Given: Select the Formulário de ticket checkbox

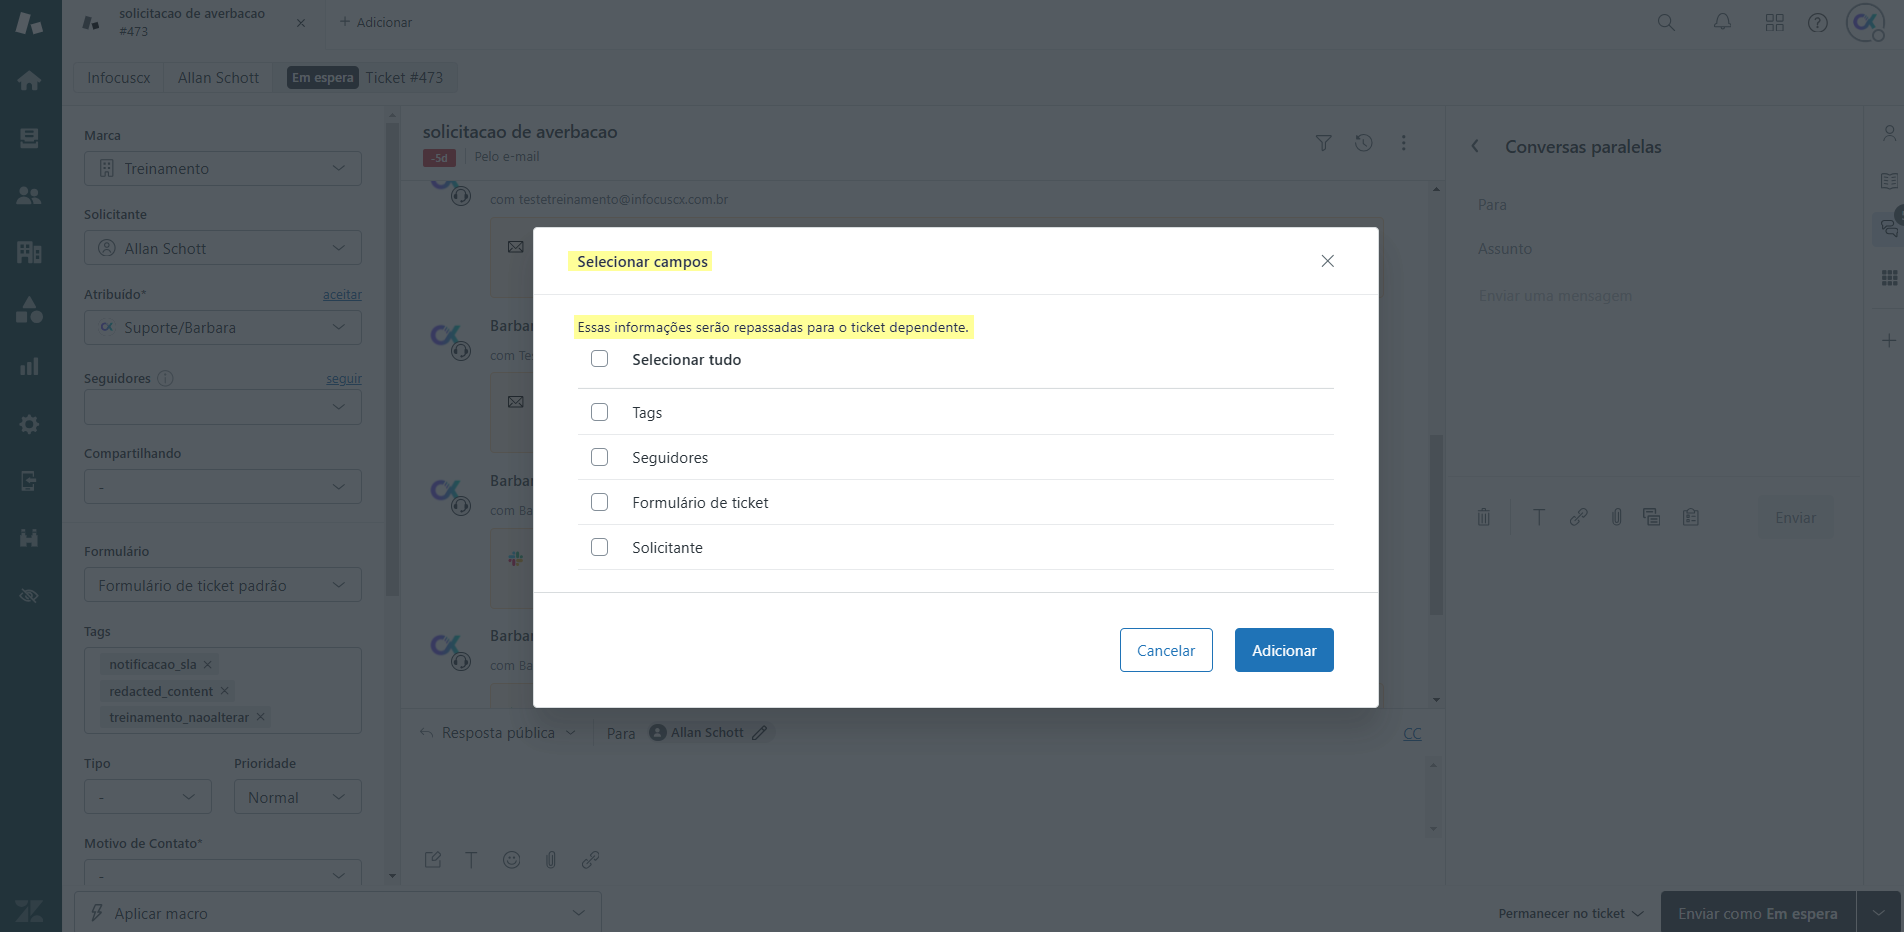Looking at the screenshot, I should point(600,502).
